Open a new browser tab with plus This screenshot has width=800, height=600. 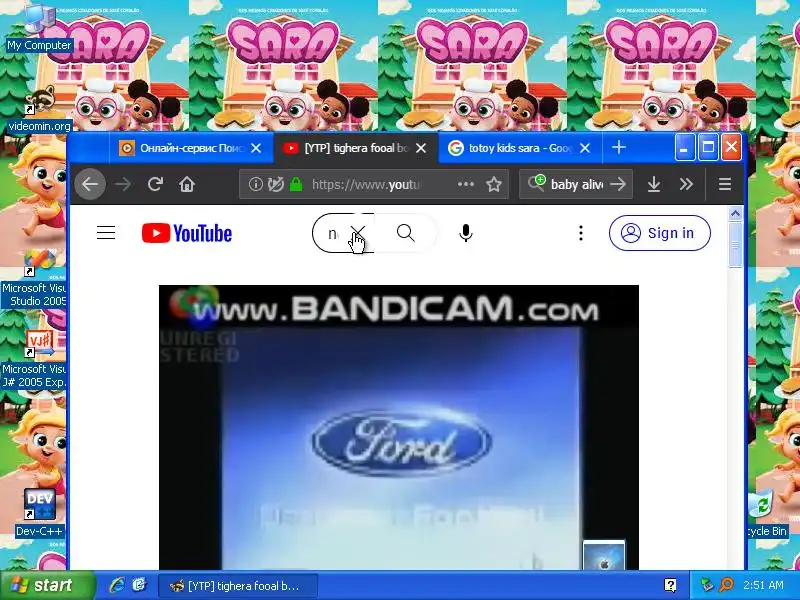[619, 147]
